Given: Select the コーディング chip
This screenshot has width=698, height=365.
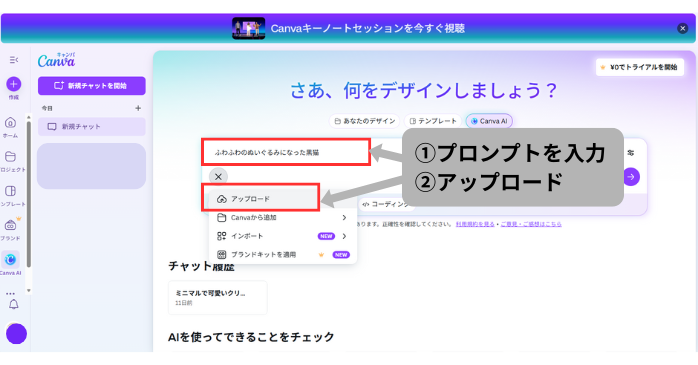Looking at the screenshot, I should click(386, 204).
